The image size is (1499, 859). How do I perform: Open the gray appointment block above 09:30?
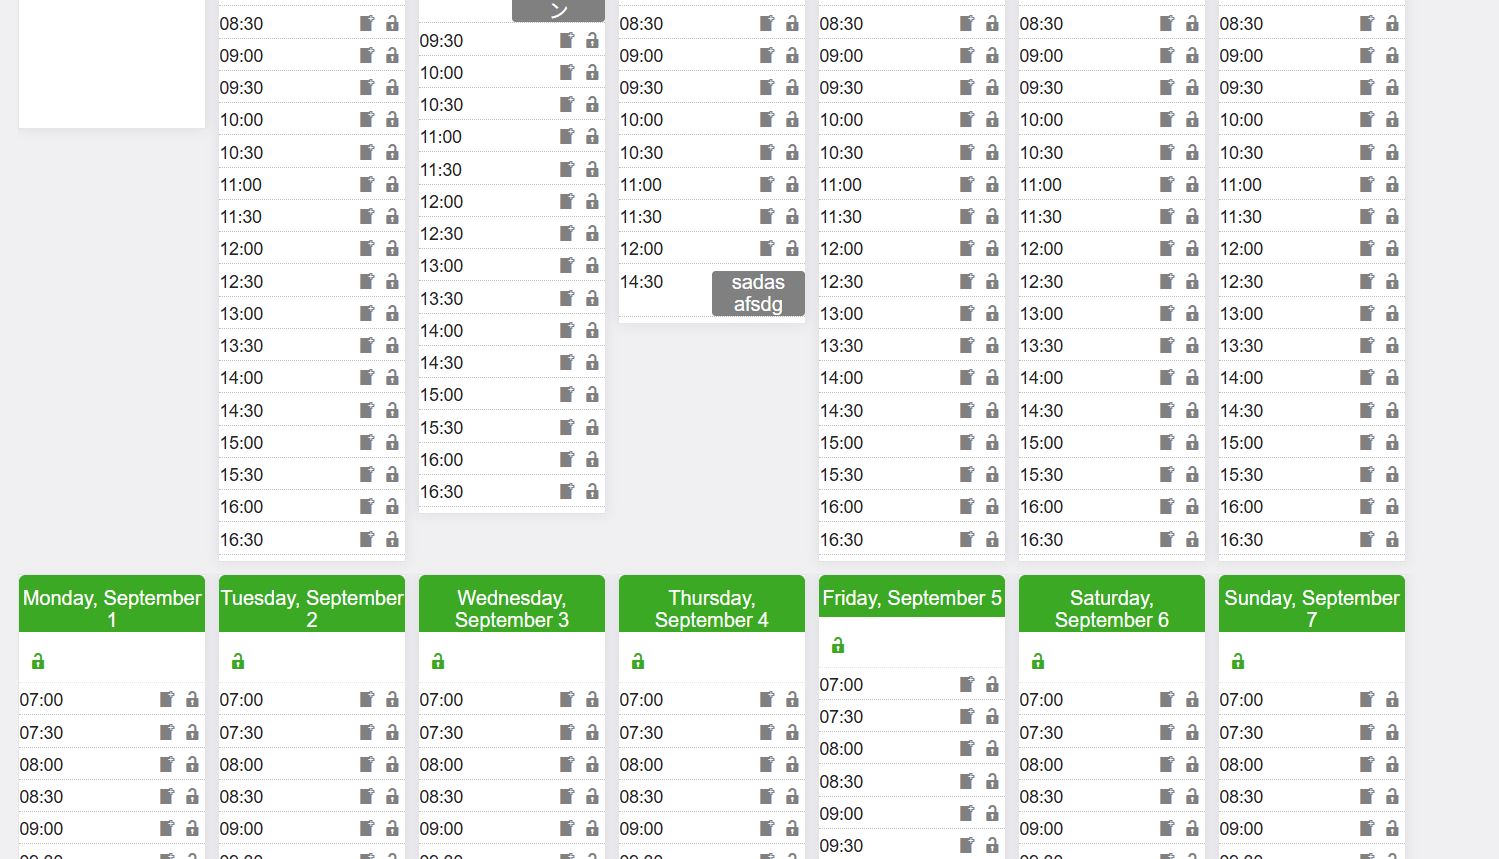pyautogui.click(x=558, y=11)
